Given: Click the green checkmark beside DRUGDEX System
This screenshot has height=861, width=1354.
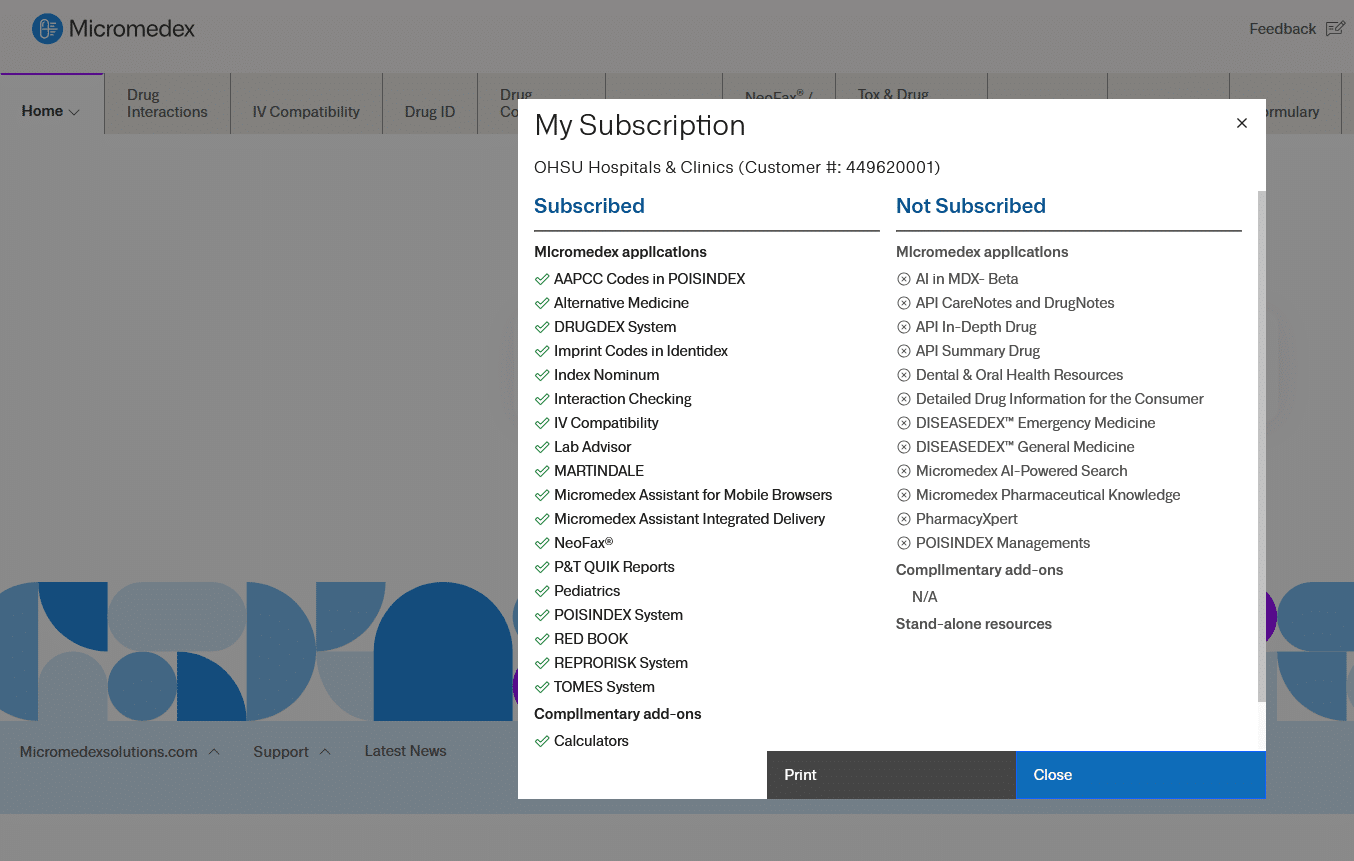Looking at the screenshot, I should click(x=542, y=327).
